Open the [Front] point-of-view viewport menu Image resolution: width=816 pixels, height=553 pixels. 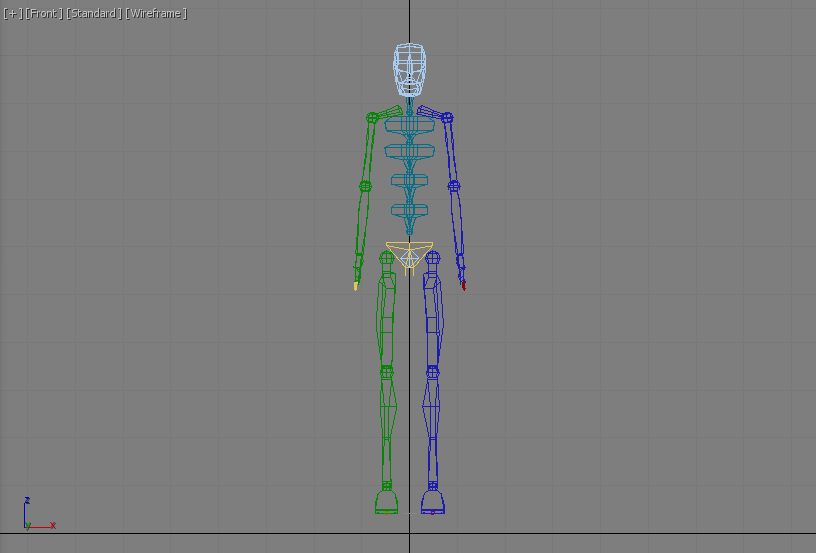[44, 14]
